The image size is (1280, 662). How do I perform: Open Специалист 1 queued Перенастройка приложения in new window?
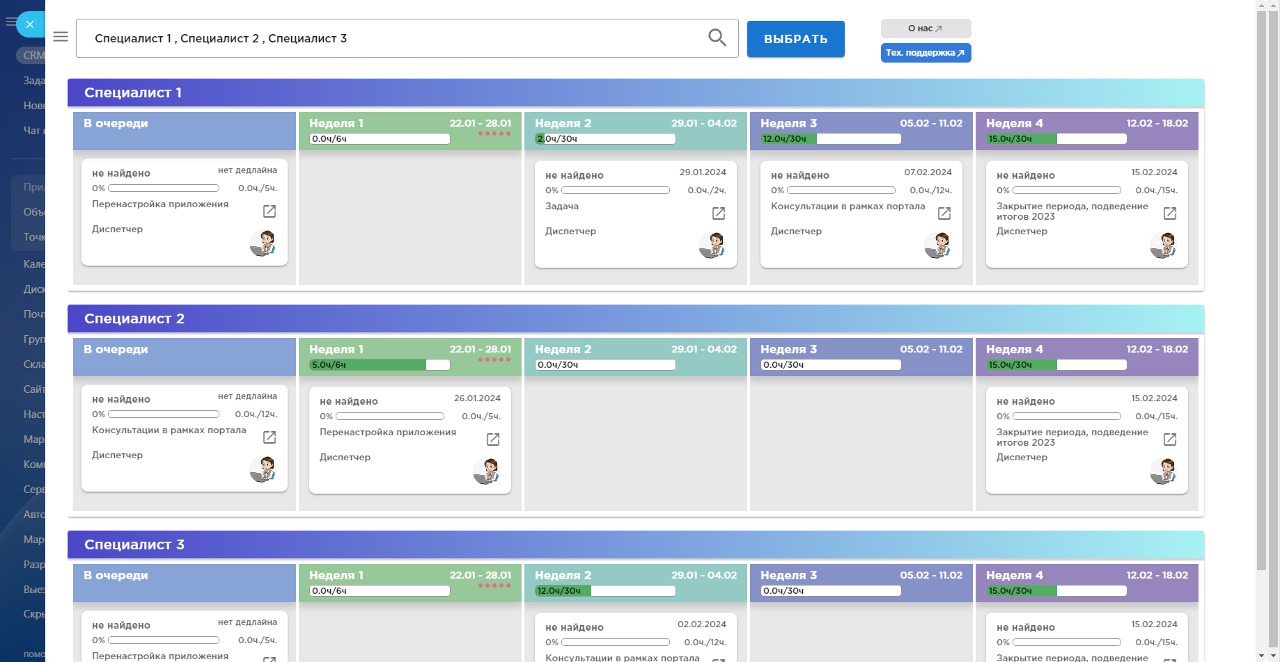click(x=269, y=211)
